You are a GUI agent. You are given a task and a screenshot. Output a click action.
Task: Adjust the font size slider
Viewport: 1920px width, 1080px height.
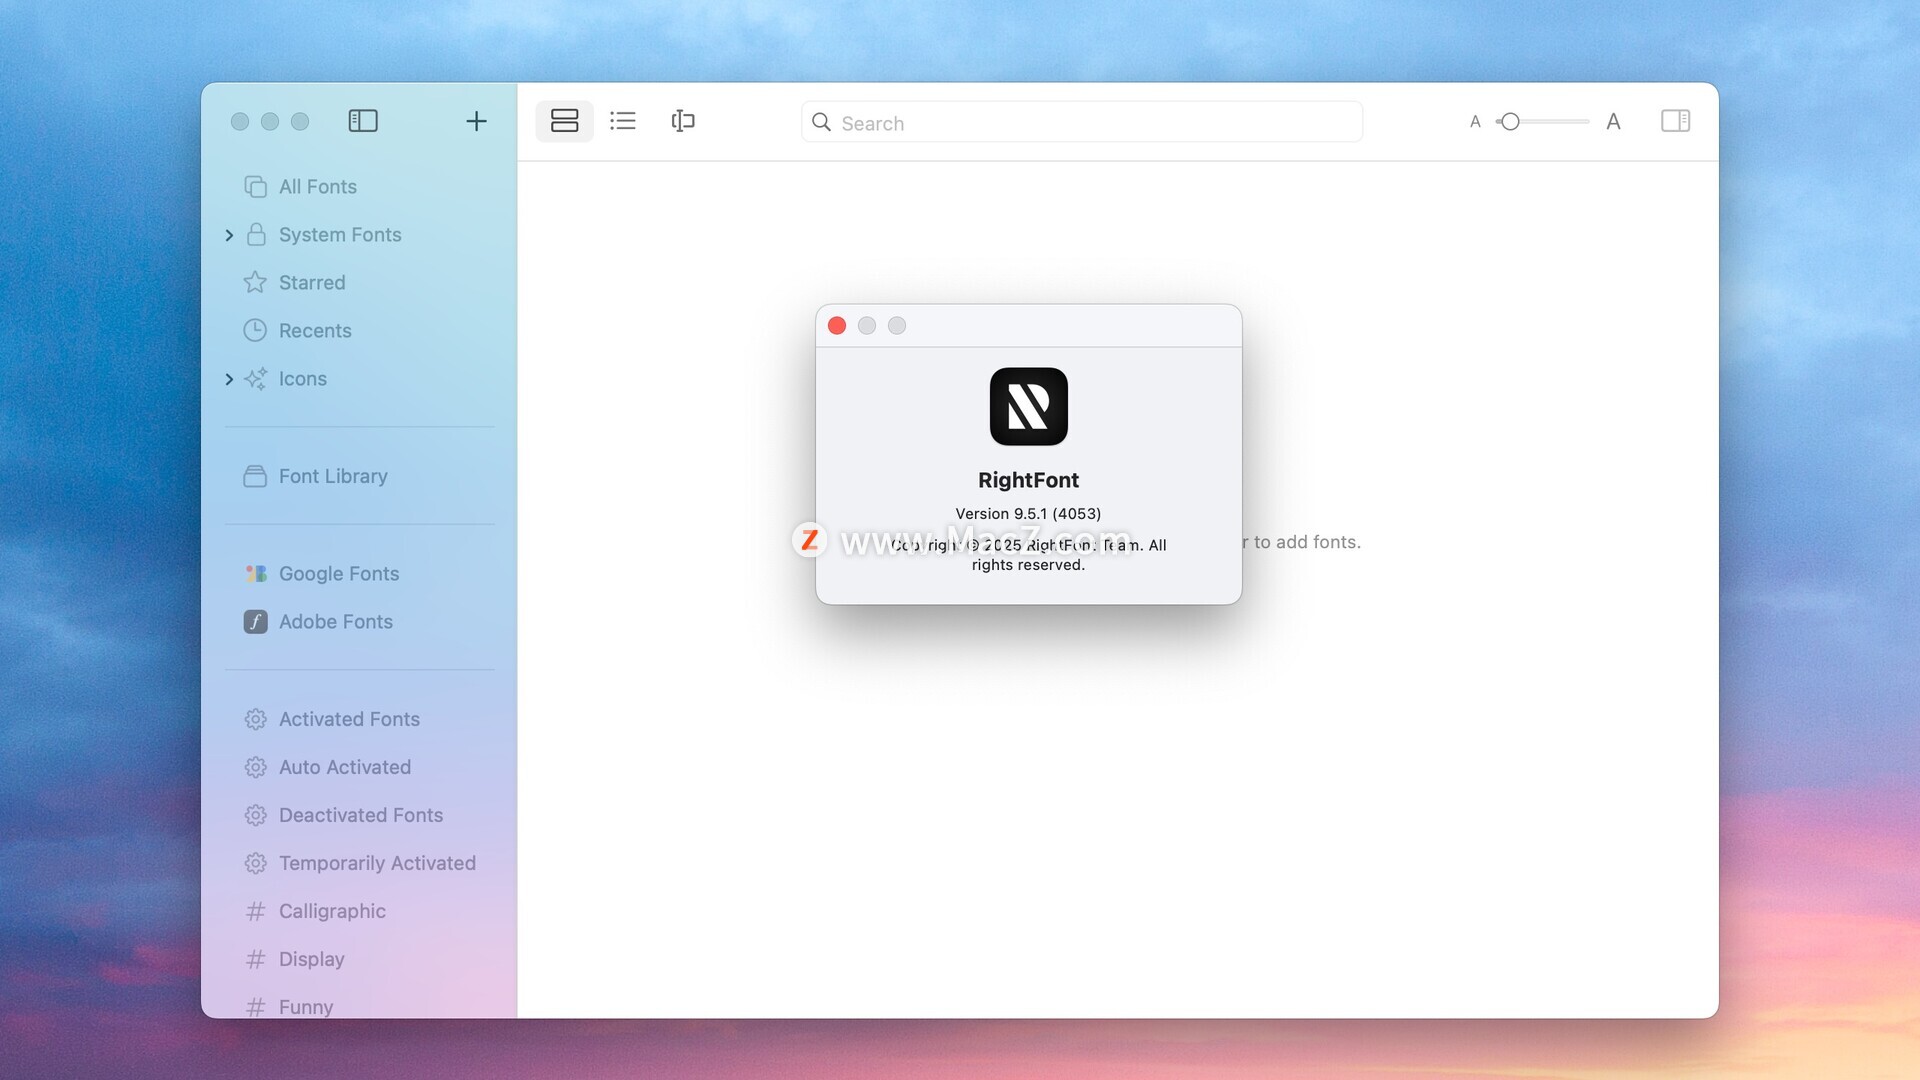point(1542,122)
